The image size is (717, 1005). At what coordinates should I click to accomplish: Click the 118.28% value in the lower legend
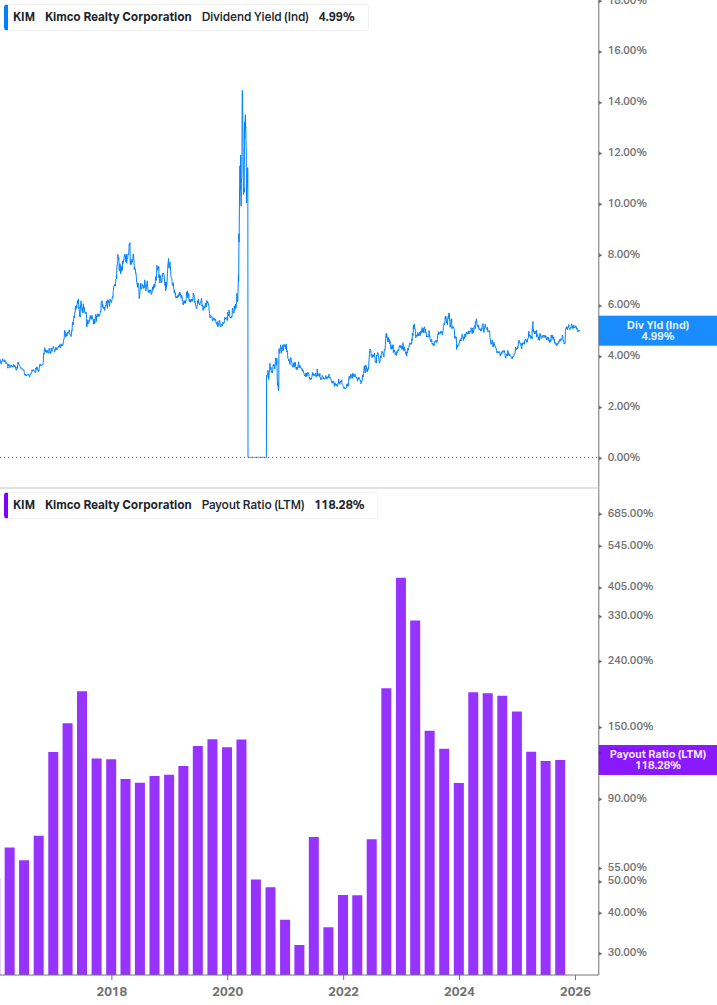pos(339,505)
